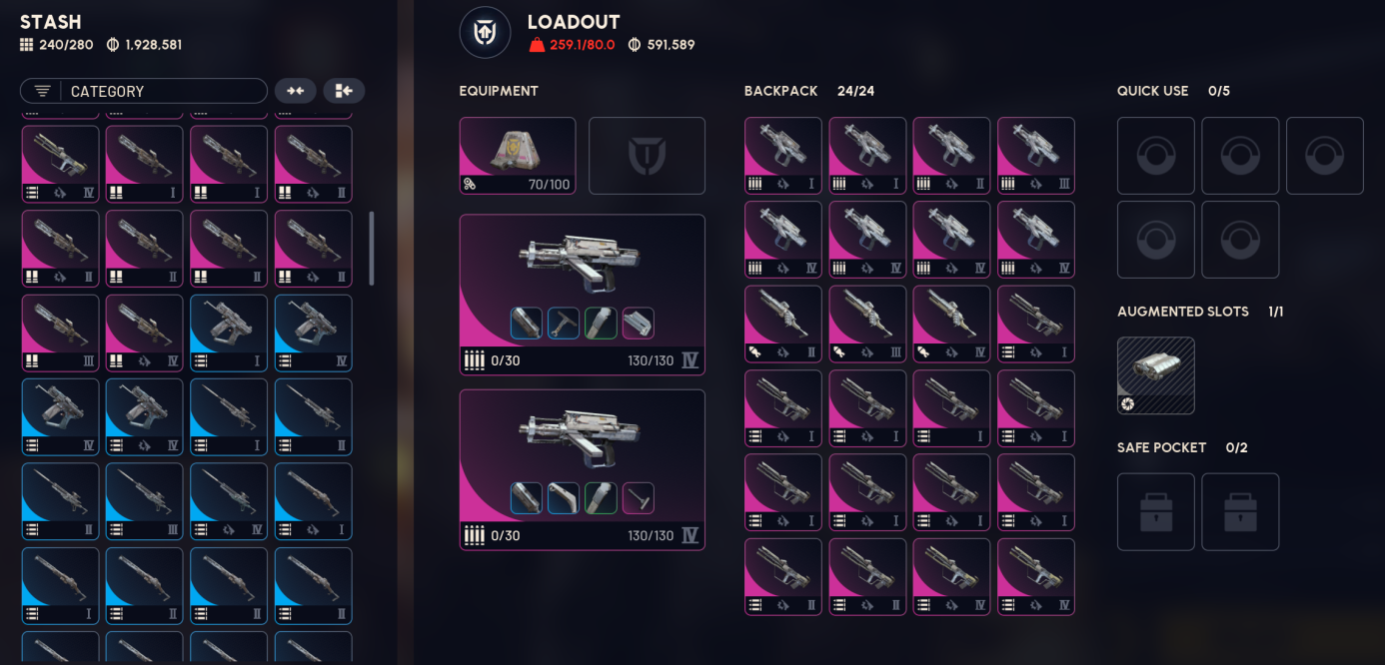Click the merge stacks inward-arrows button
Image resolution: width=1385 pixels, height=665 pixels.
pos(295,91)
